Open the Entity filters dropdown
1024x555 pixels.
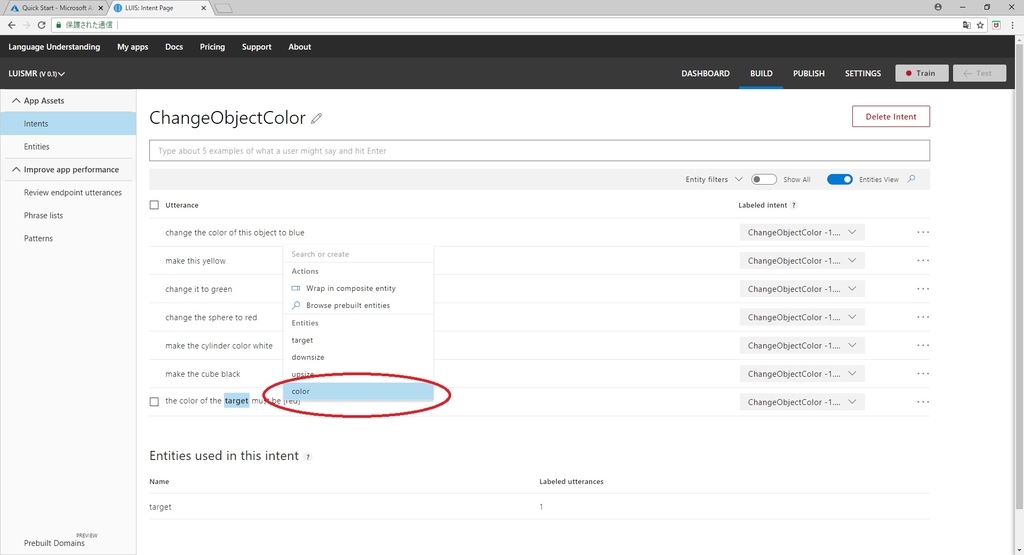pyautogui.click(x=713, y=180)
